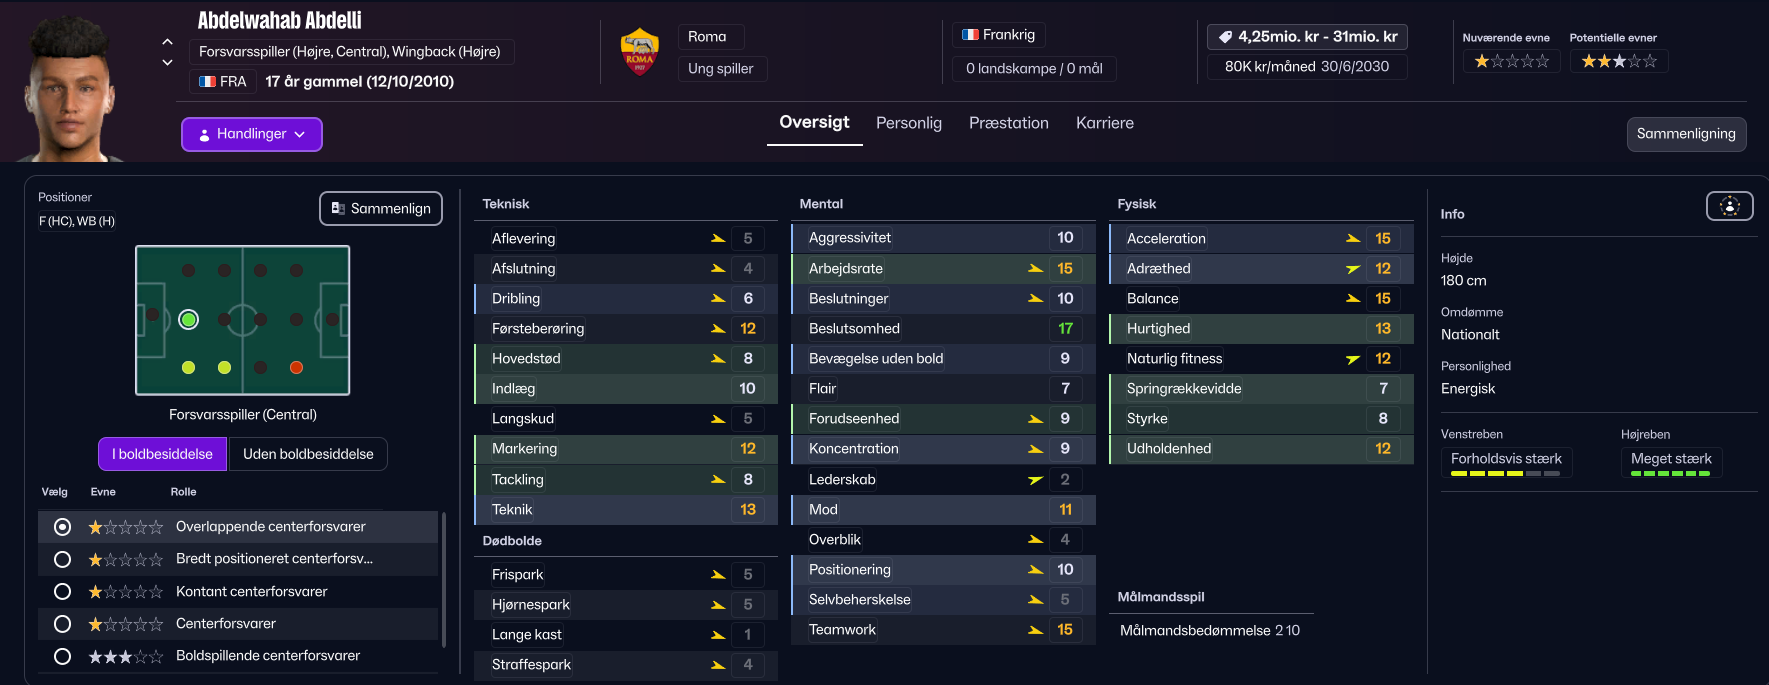Click the French flag beside Frankrig
Screen dimensions: 1769x685
pyautogui.click(x=970, y=35)
